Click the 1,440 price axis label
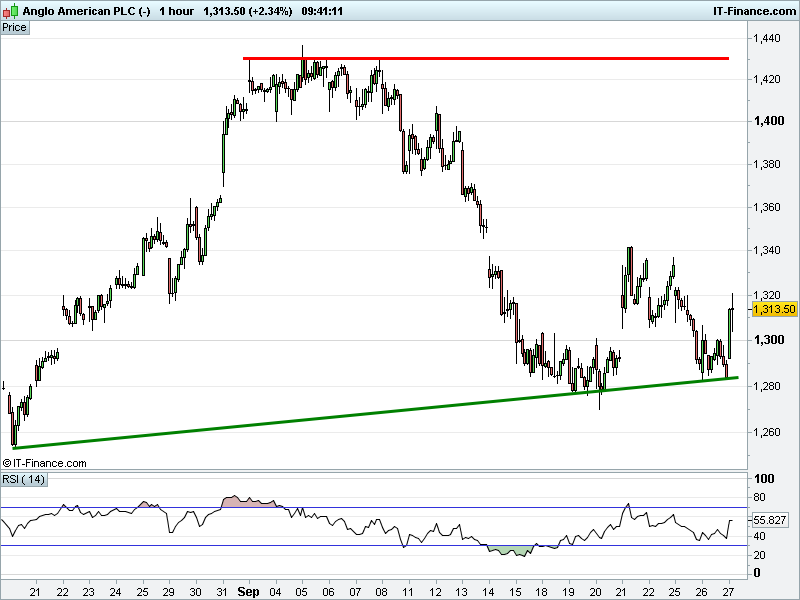 pos(767,38)
